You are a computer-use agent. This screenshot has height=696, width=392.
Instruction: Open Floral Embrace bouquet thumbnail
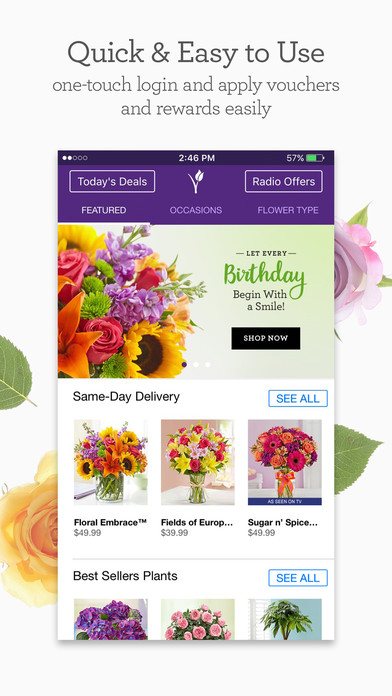click(111, 462)
